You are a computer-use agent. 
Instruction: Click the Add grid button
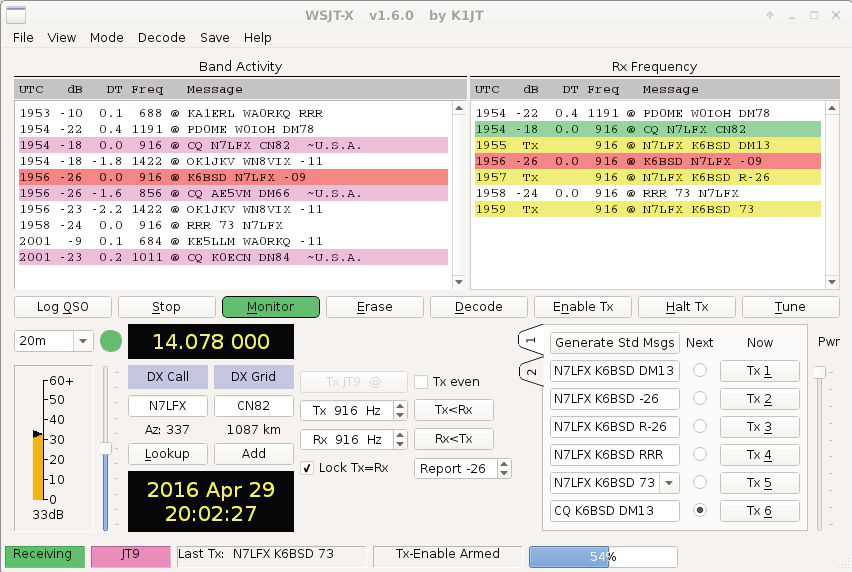point(254,454)
